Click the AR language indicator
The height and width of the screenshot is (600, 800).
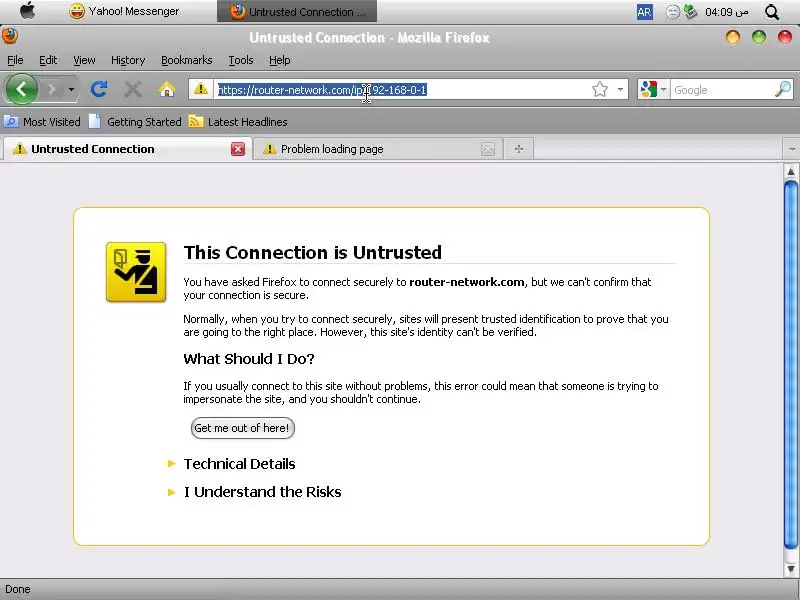tap(644, 12)
